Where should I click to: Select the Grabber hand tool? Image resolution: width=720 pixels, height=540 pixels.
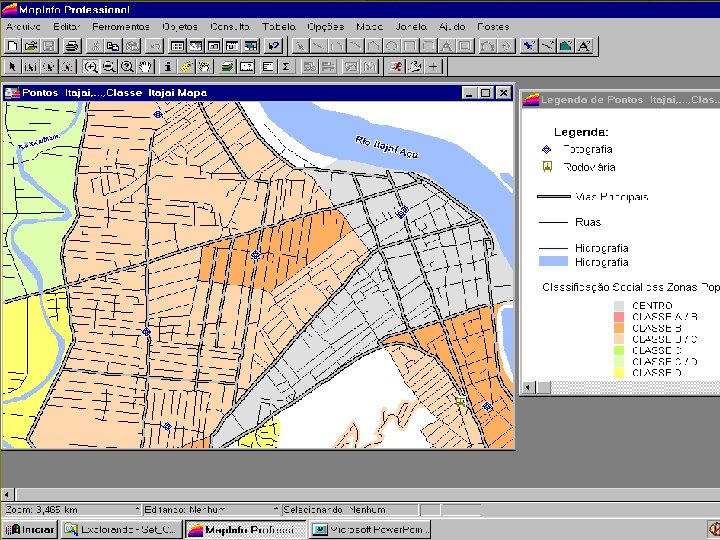146,67
